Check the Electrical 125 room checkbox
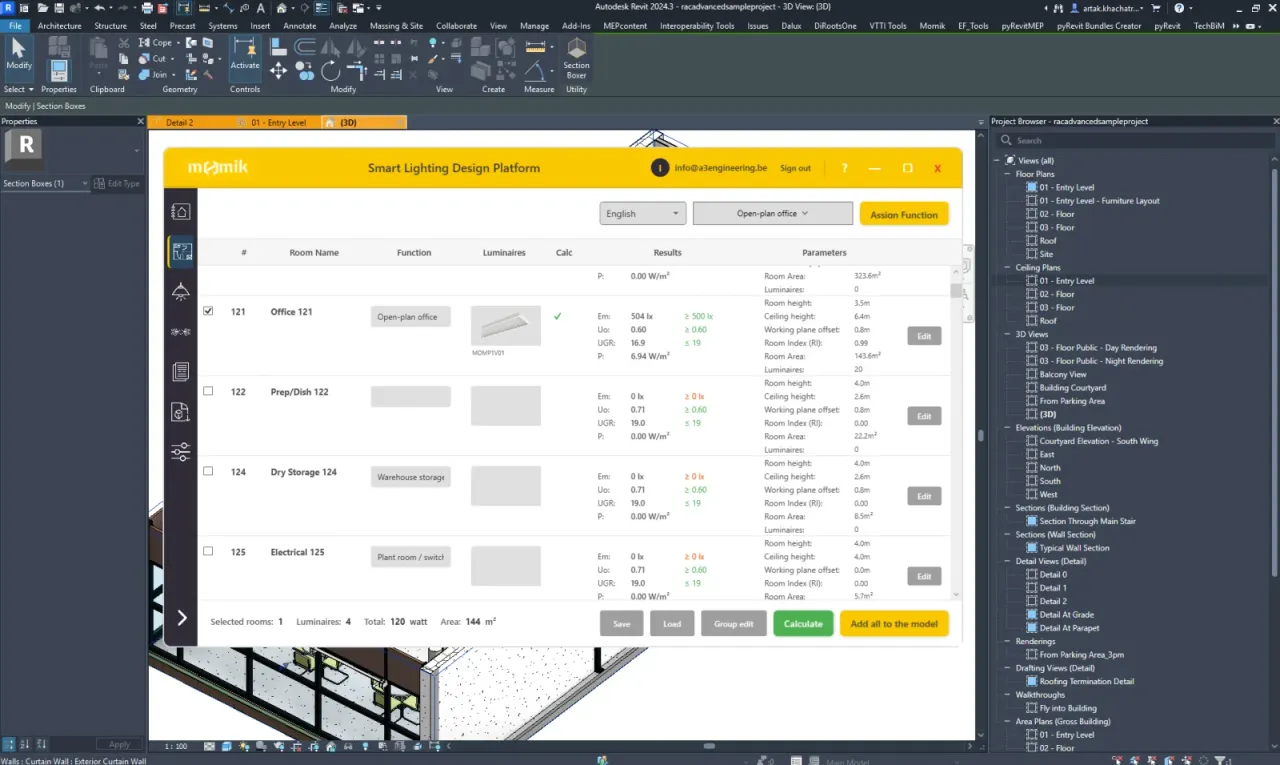 (208, 551)
